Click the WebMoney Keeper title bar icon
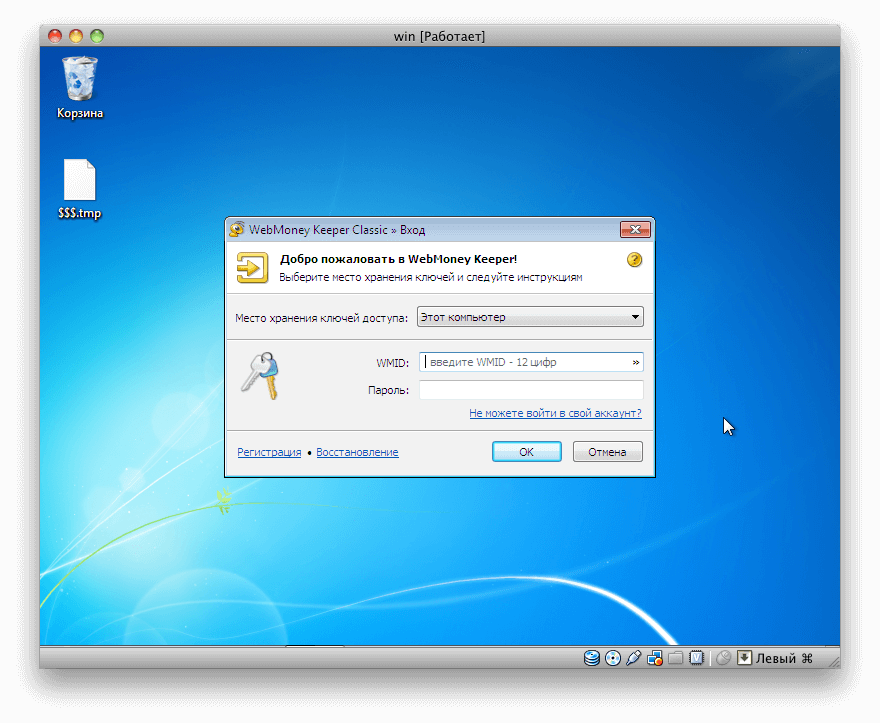880x723 pixels. (x=237, y=229)
